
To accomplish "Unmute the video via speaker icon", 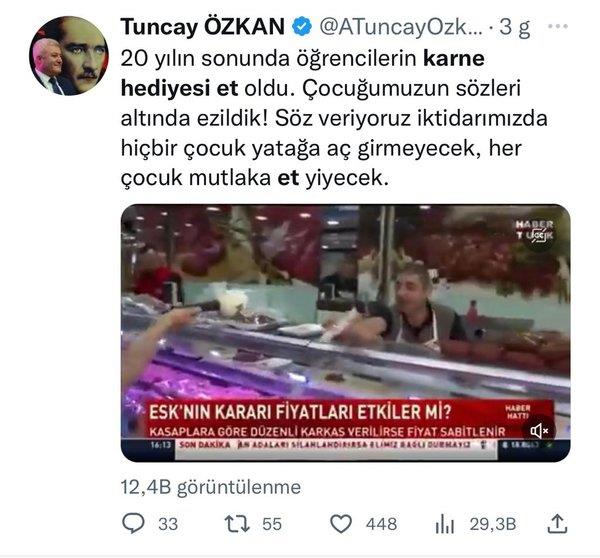I will point(538,431).
